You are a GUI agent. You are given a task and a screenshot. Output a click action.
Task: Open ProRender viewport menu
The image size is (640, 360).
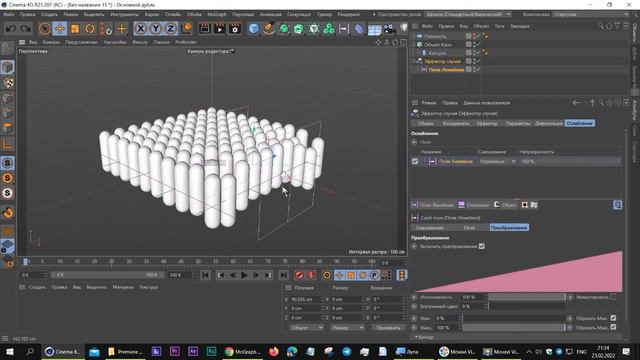click(x=186, y=42)
